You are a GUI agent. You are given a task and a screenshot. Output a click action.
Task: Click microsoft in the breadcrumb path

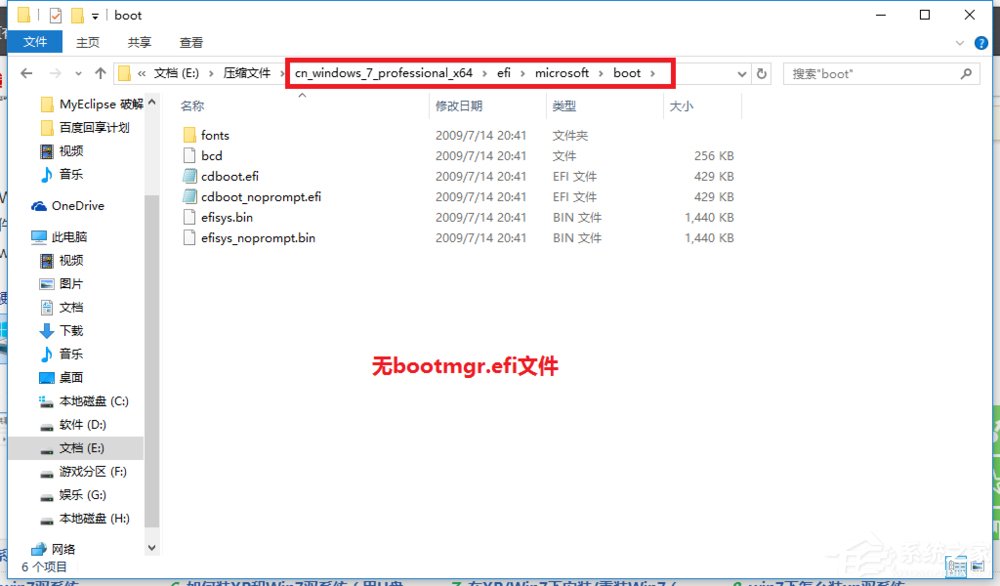tap(563, 73)
